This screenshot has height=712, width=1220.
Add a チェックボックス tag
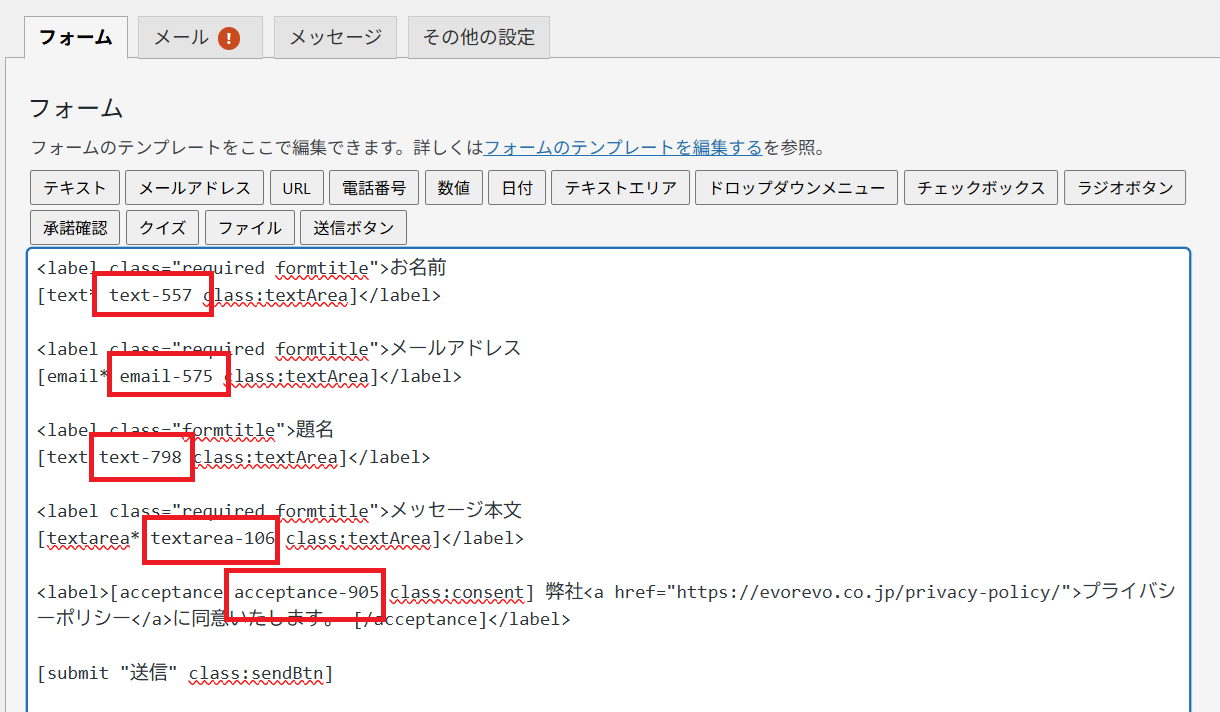pos(980,188)
